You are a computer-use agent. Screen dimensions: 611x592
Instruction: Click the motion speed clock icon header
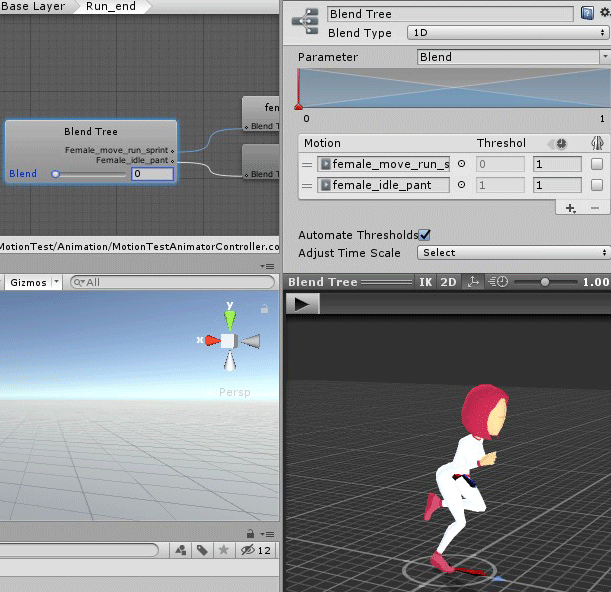click(x=561, y=144)
